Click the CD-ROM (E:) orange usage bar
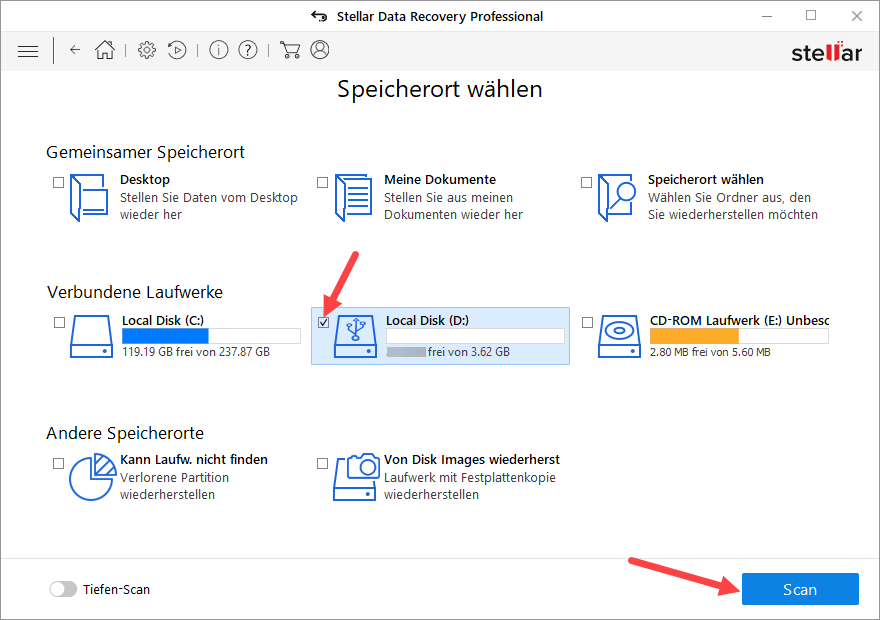The width and height of the screenshot is (880, 620). click(x=739, y=336)
